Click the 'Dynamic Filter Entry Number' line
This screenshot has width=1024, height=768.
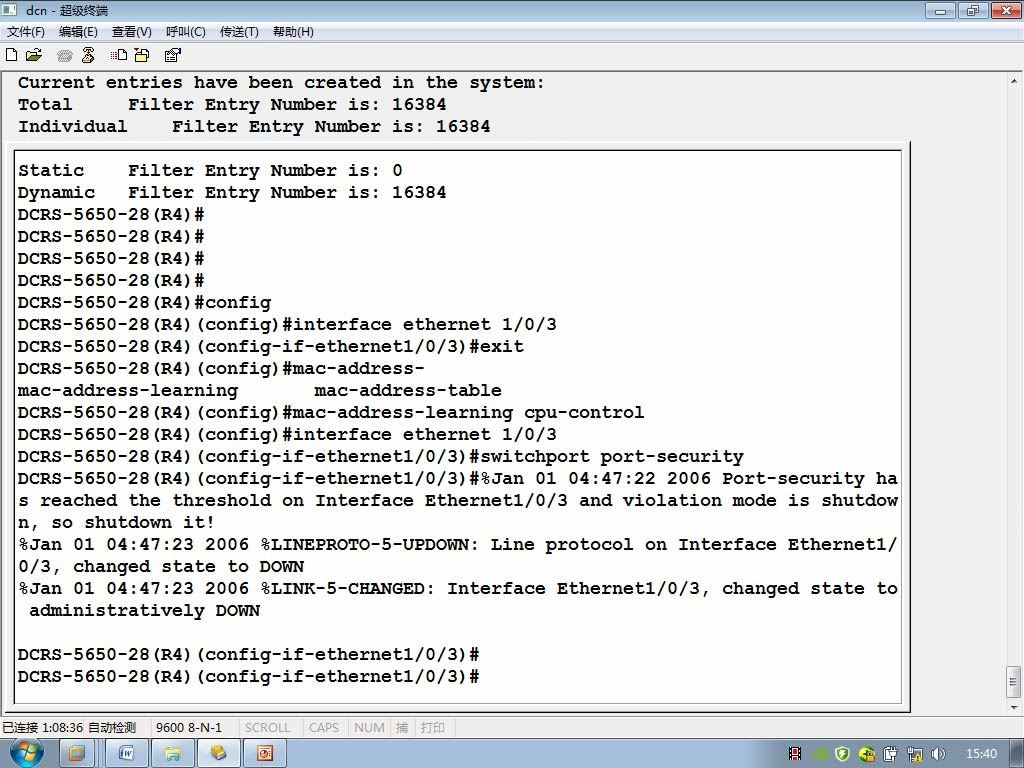(x=232, y=193)
